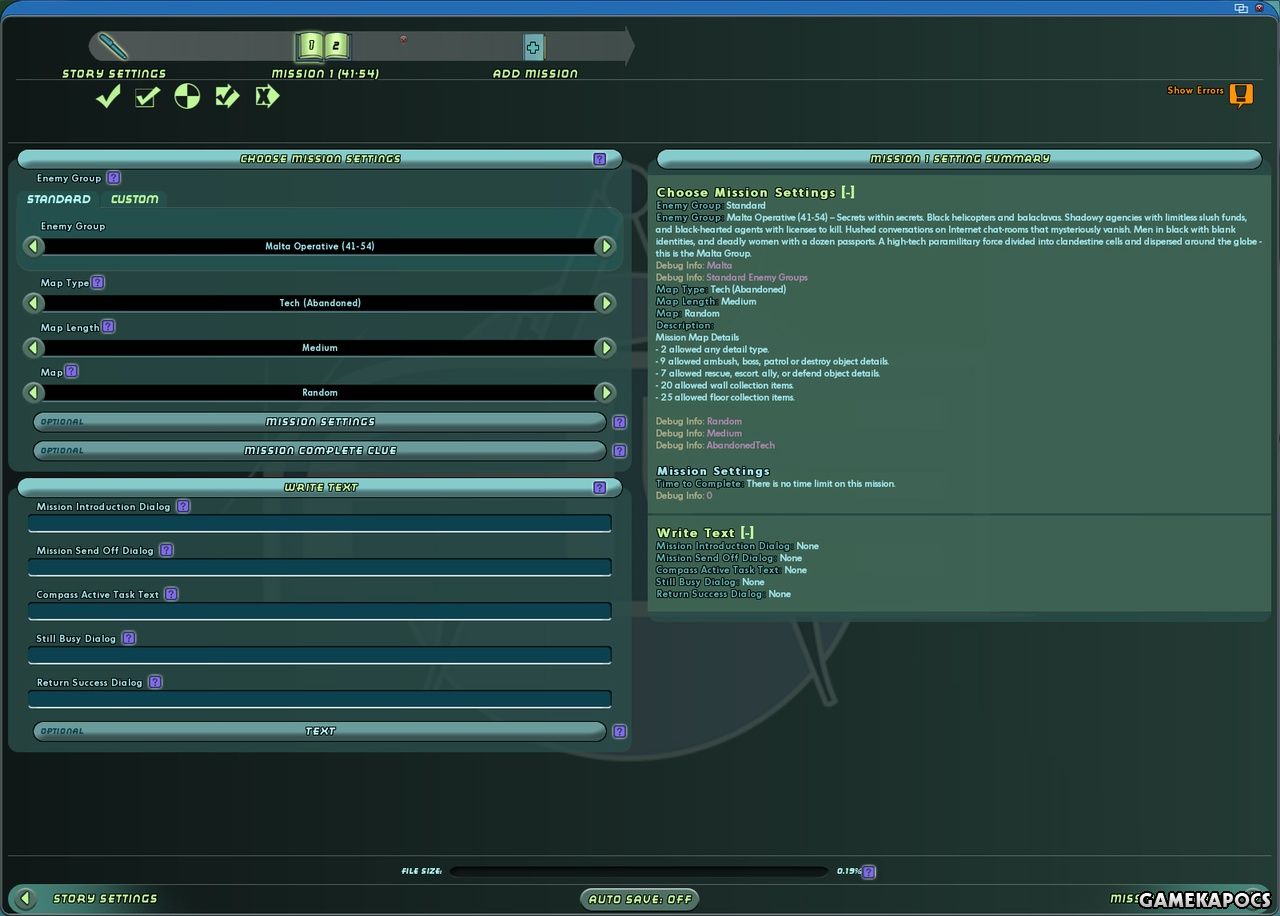
Task: Toggle the Auto Save: Off button
Action: (640, 899)
